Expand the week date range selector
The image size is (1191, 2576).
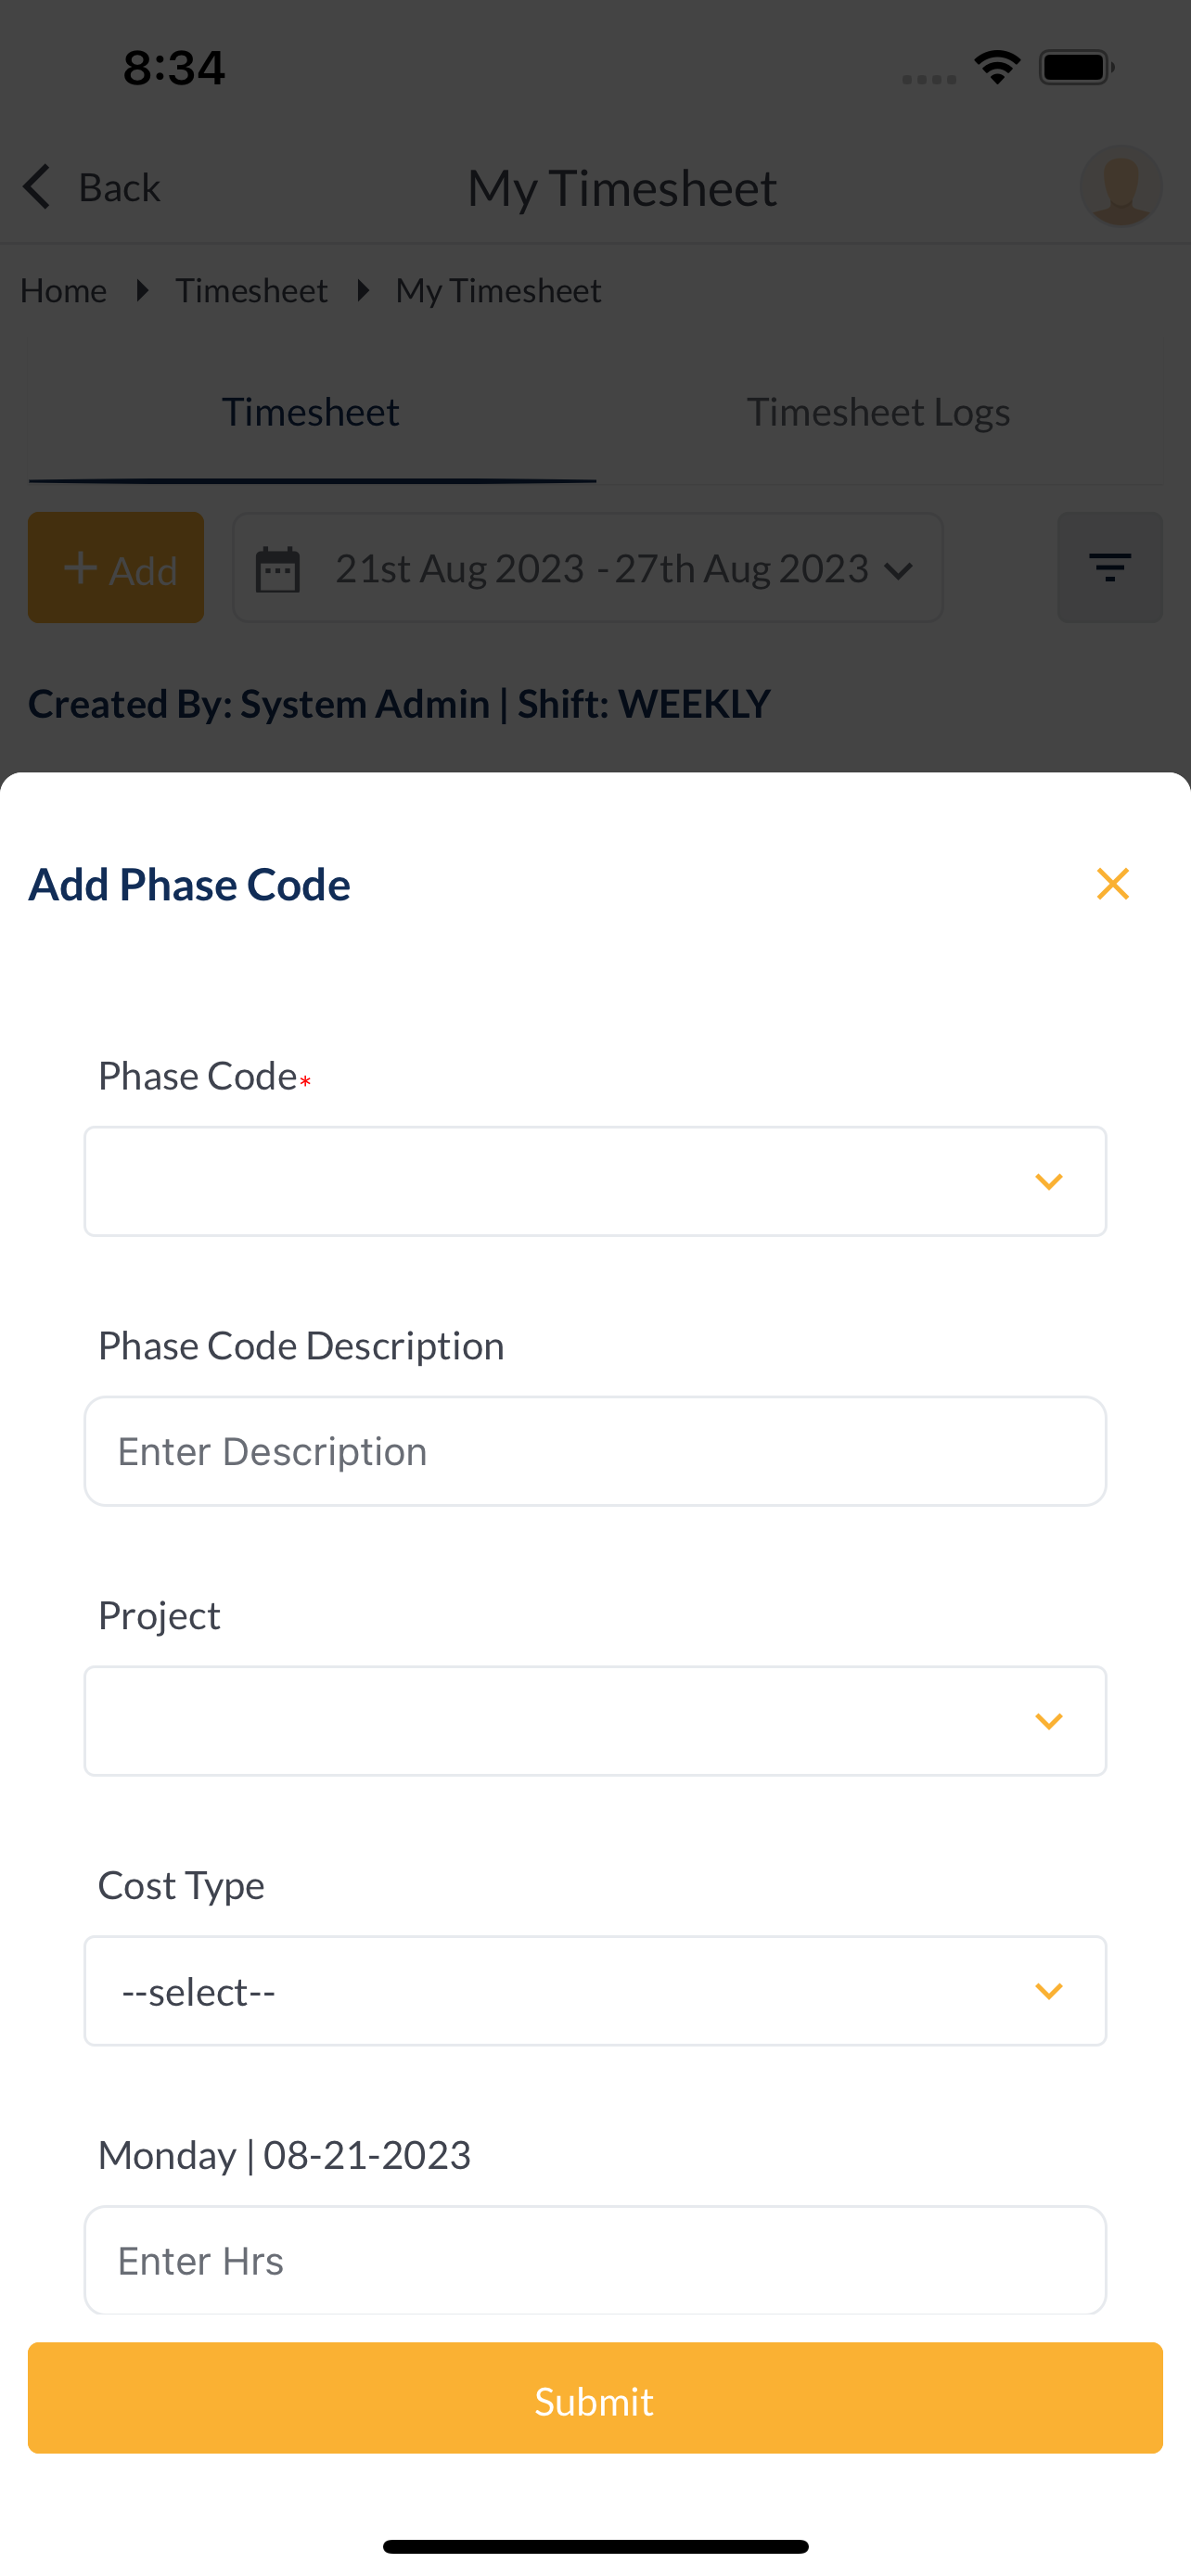pyautogui.click(x=588, y=568)
